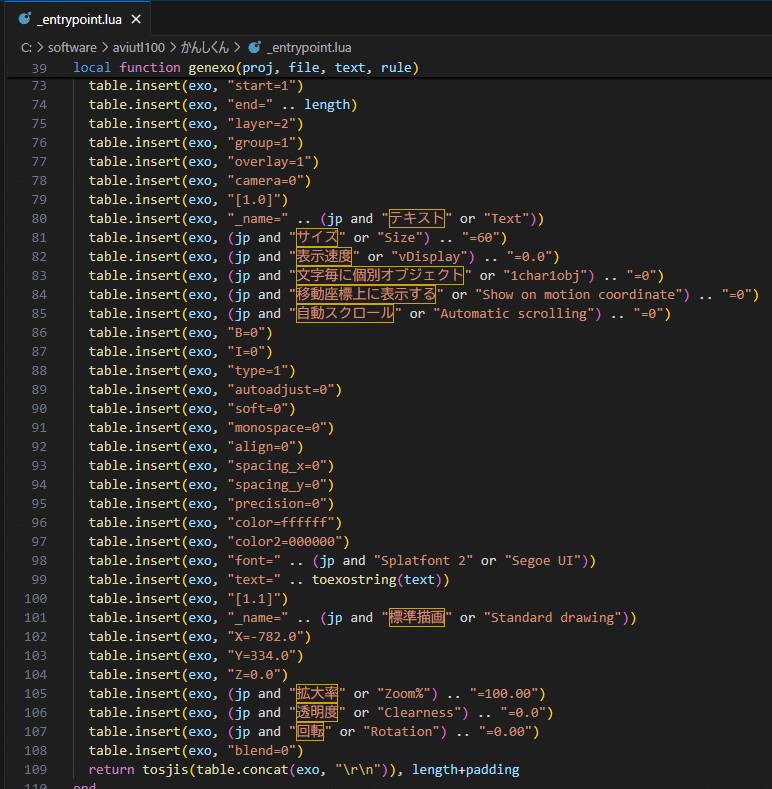
Task: Close the _entrypoint.lua tab
Action: coord(136,20)
